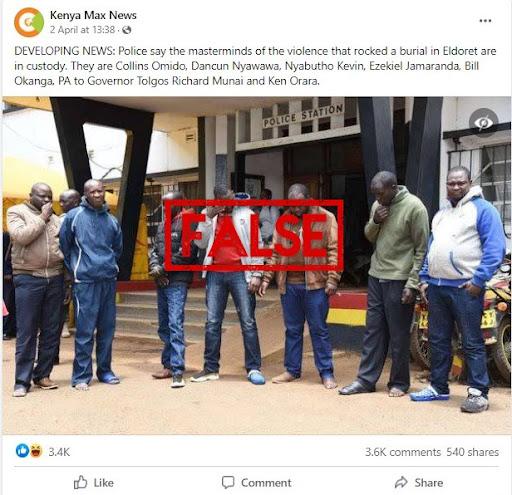Open the Kenya Max News page name

click(93, 15)
